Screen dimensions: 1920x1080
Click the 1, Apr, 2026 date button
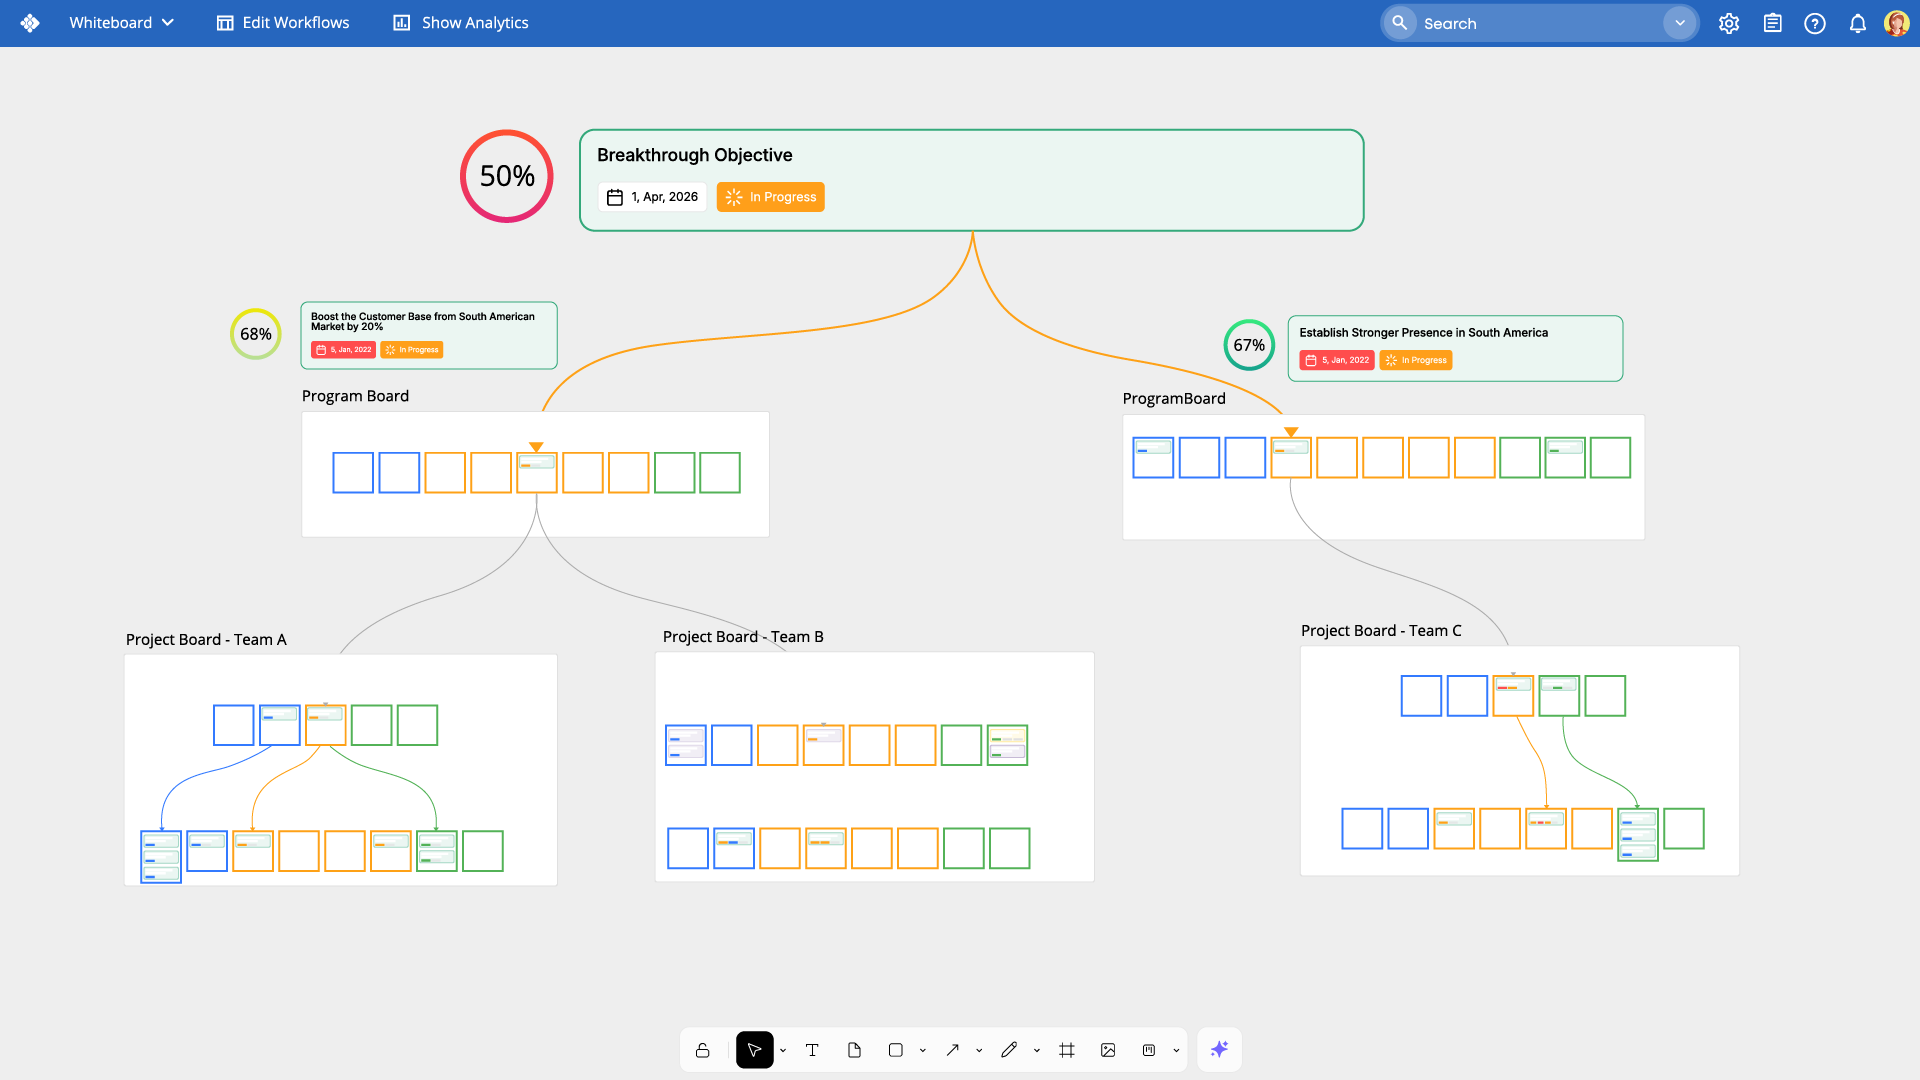pyautogui.click(x=653, y=197)
